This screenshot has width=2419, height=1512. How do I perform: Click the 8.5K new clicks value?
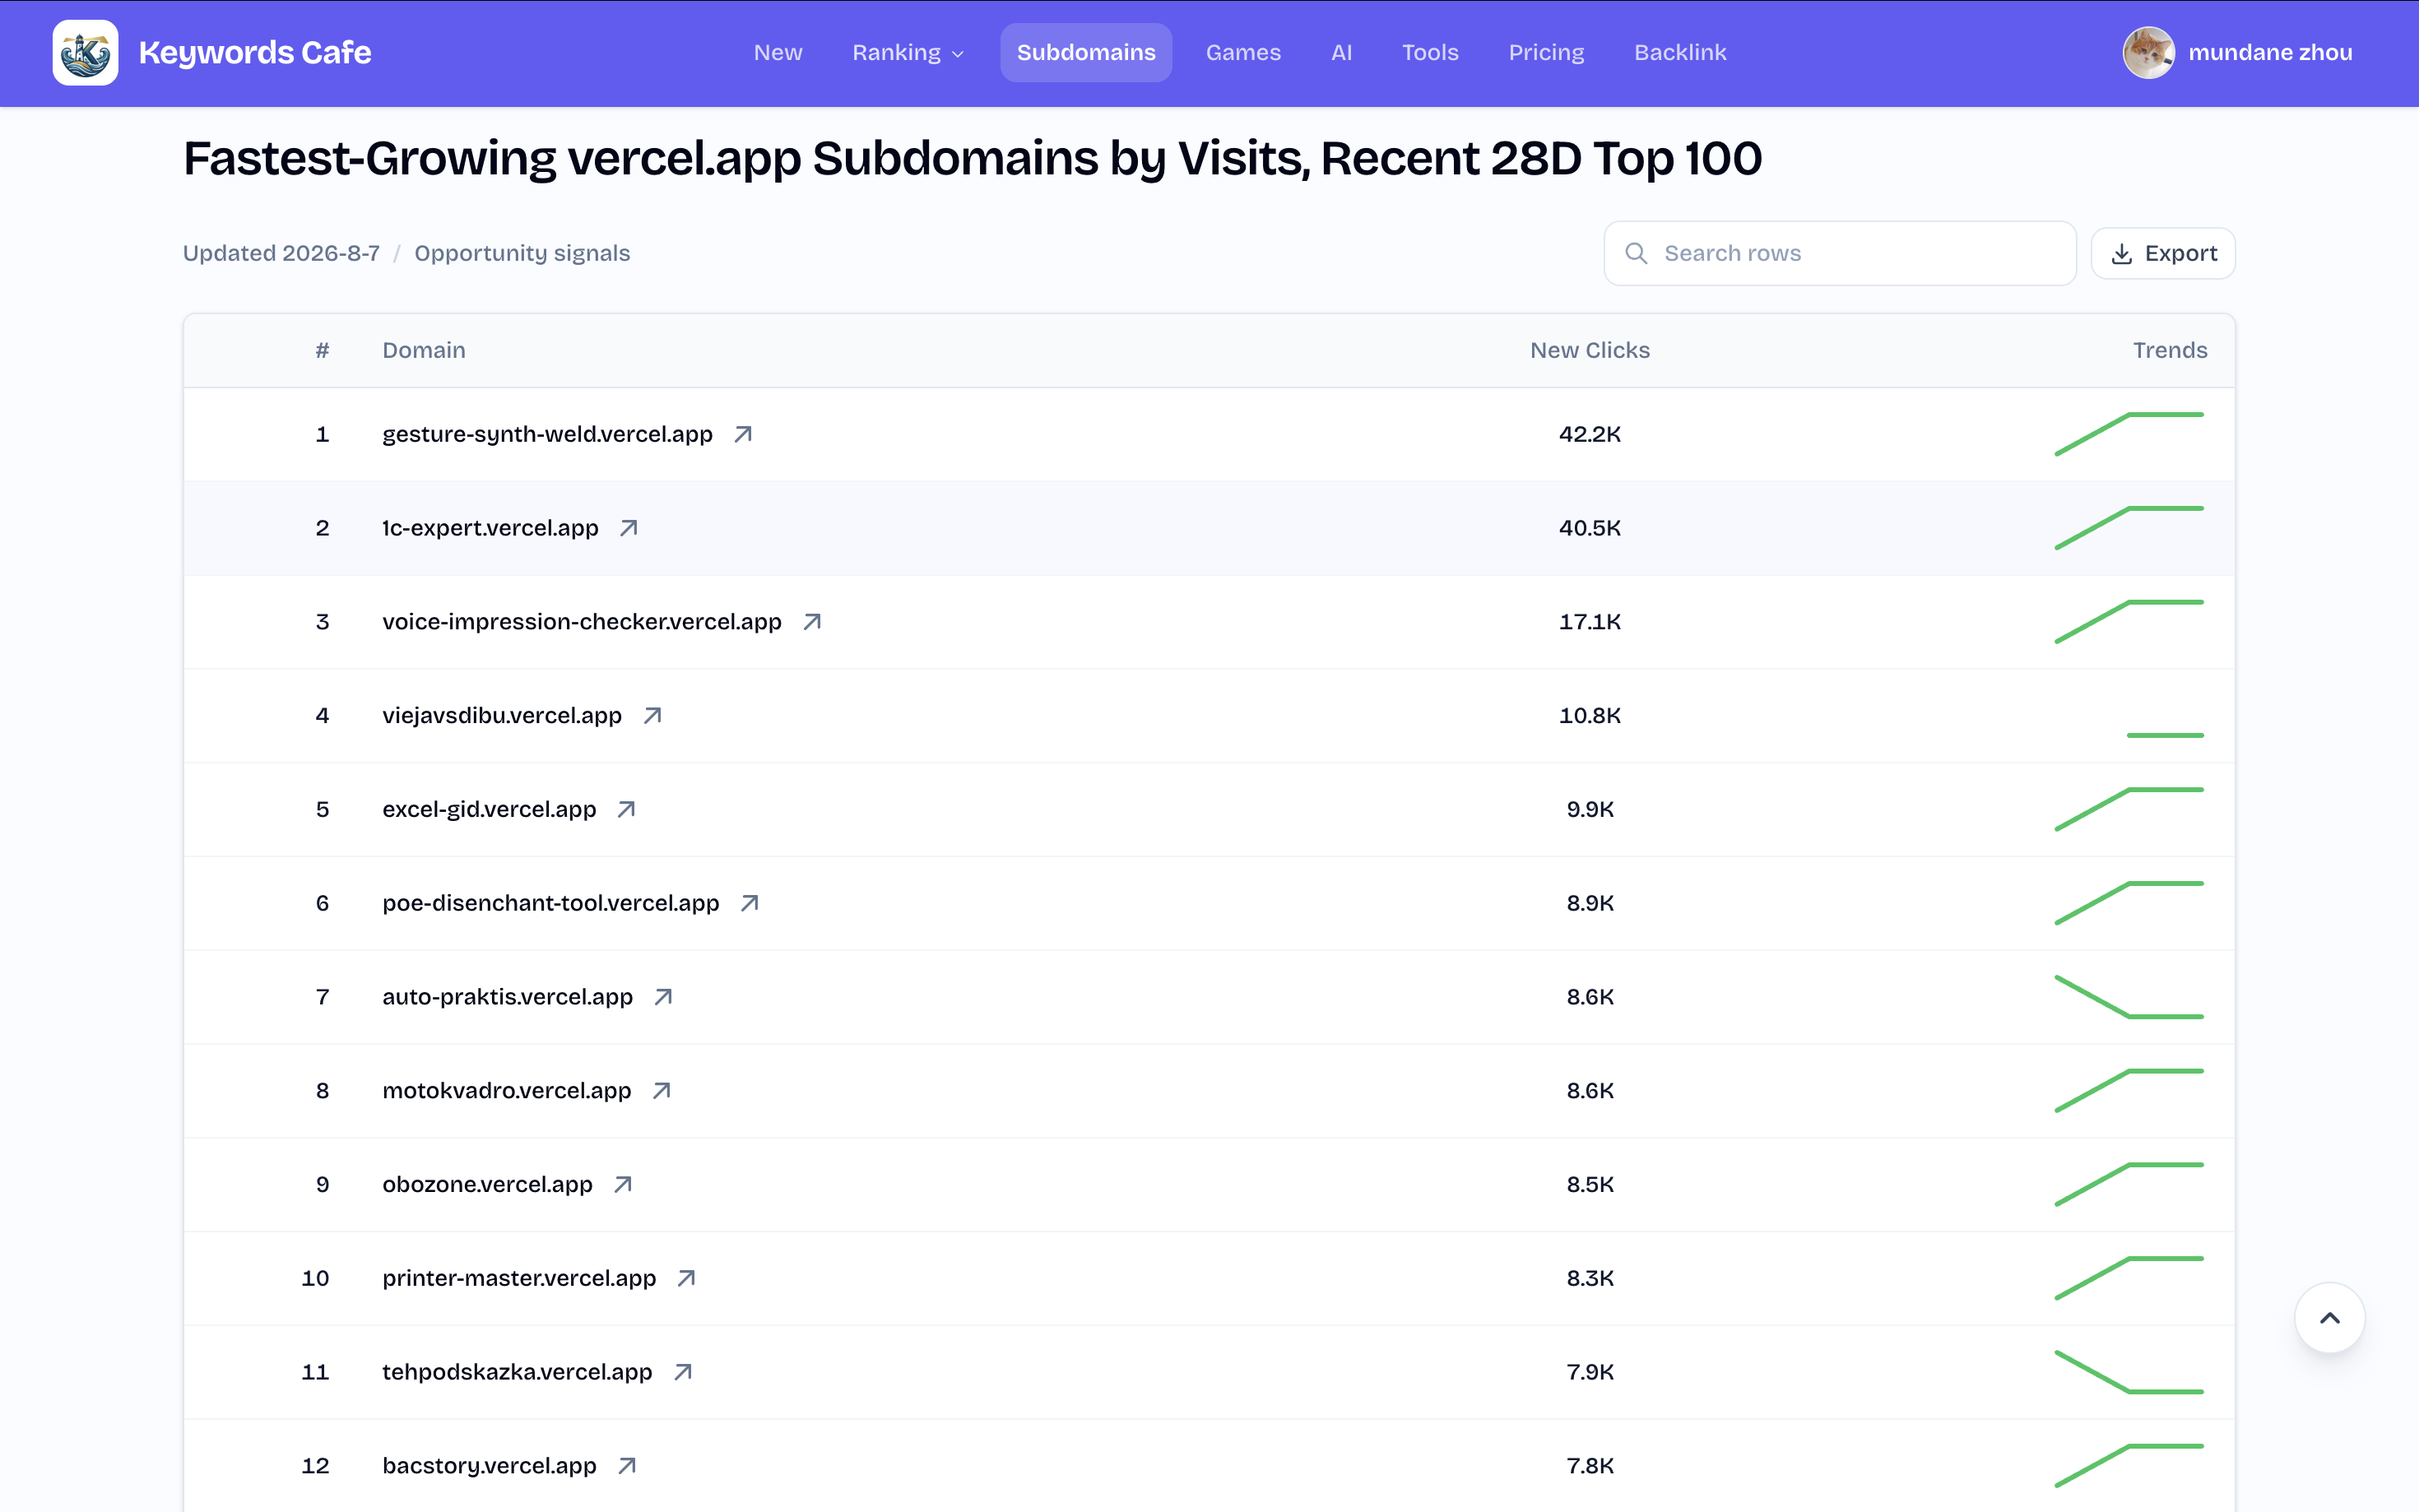click(x=1590, y=1185)
